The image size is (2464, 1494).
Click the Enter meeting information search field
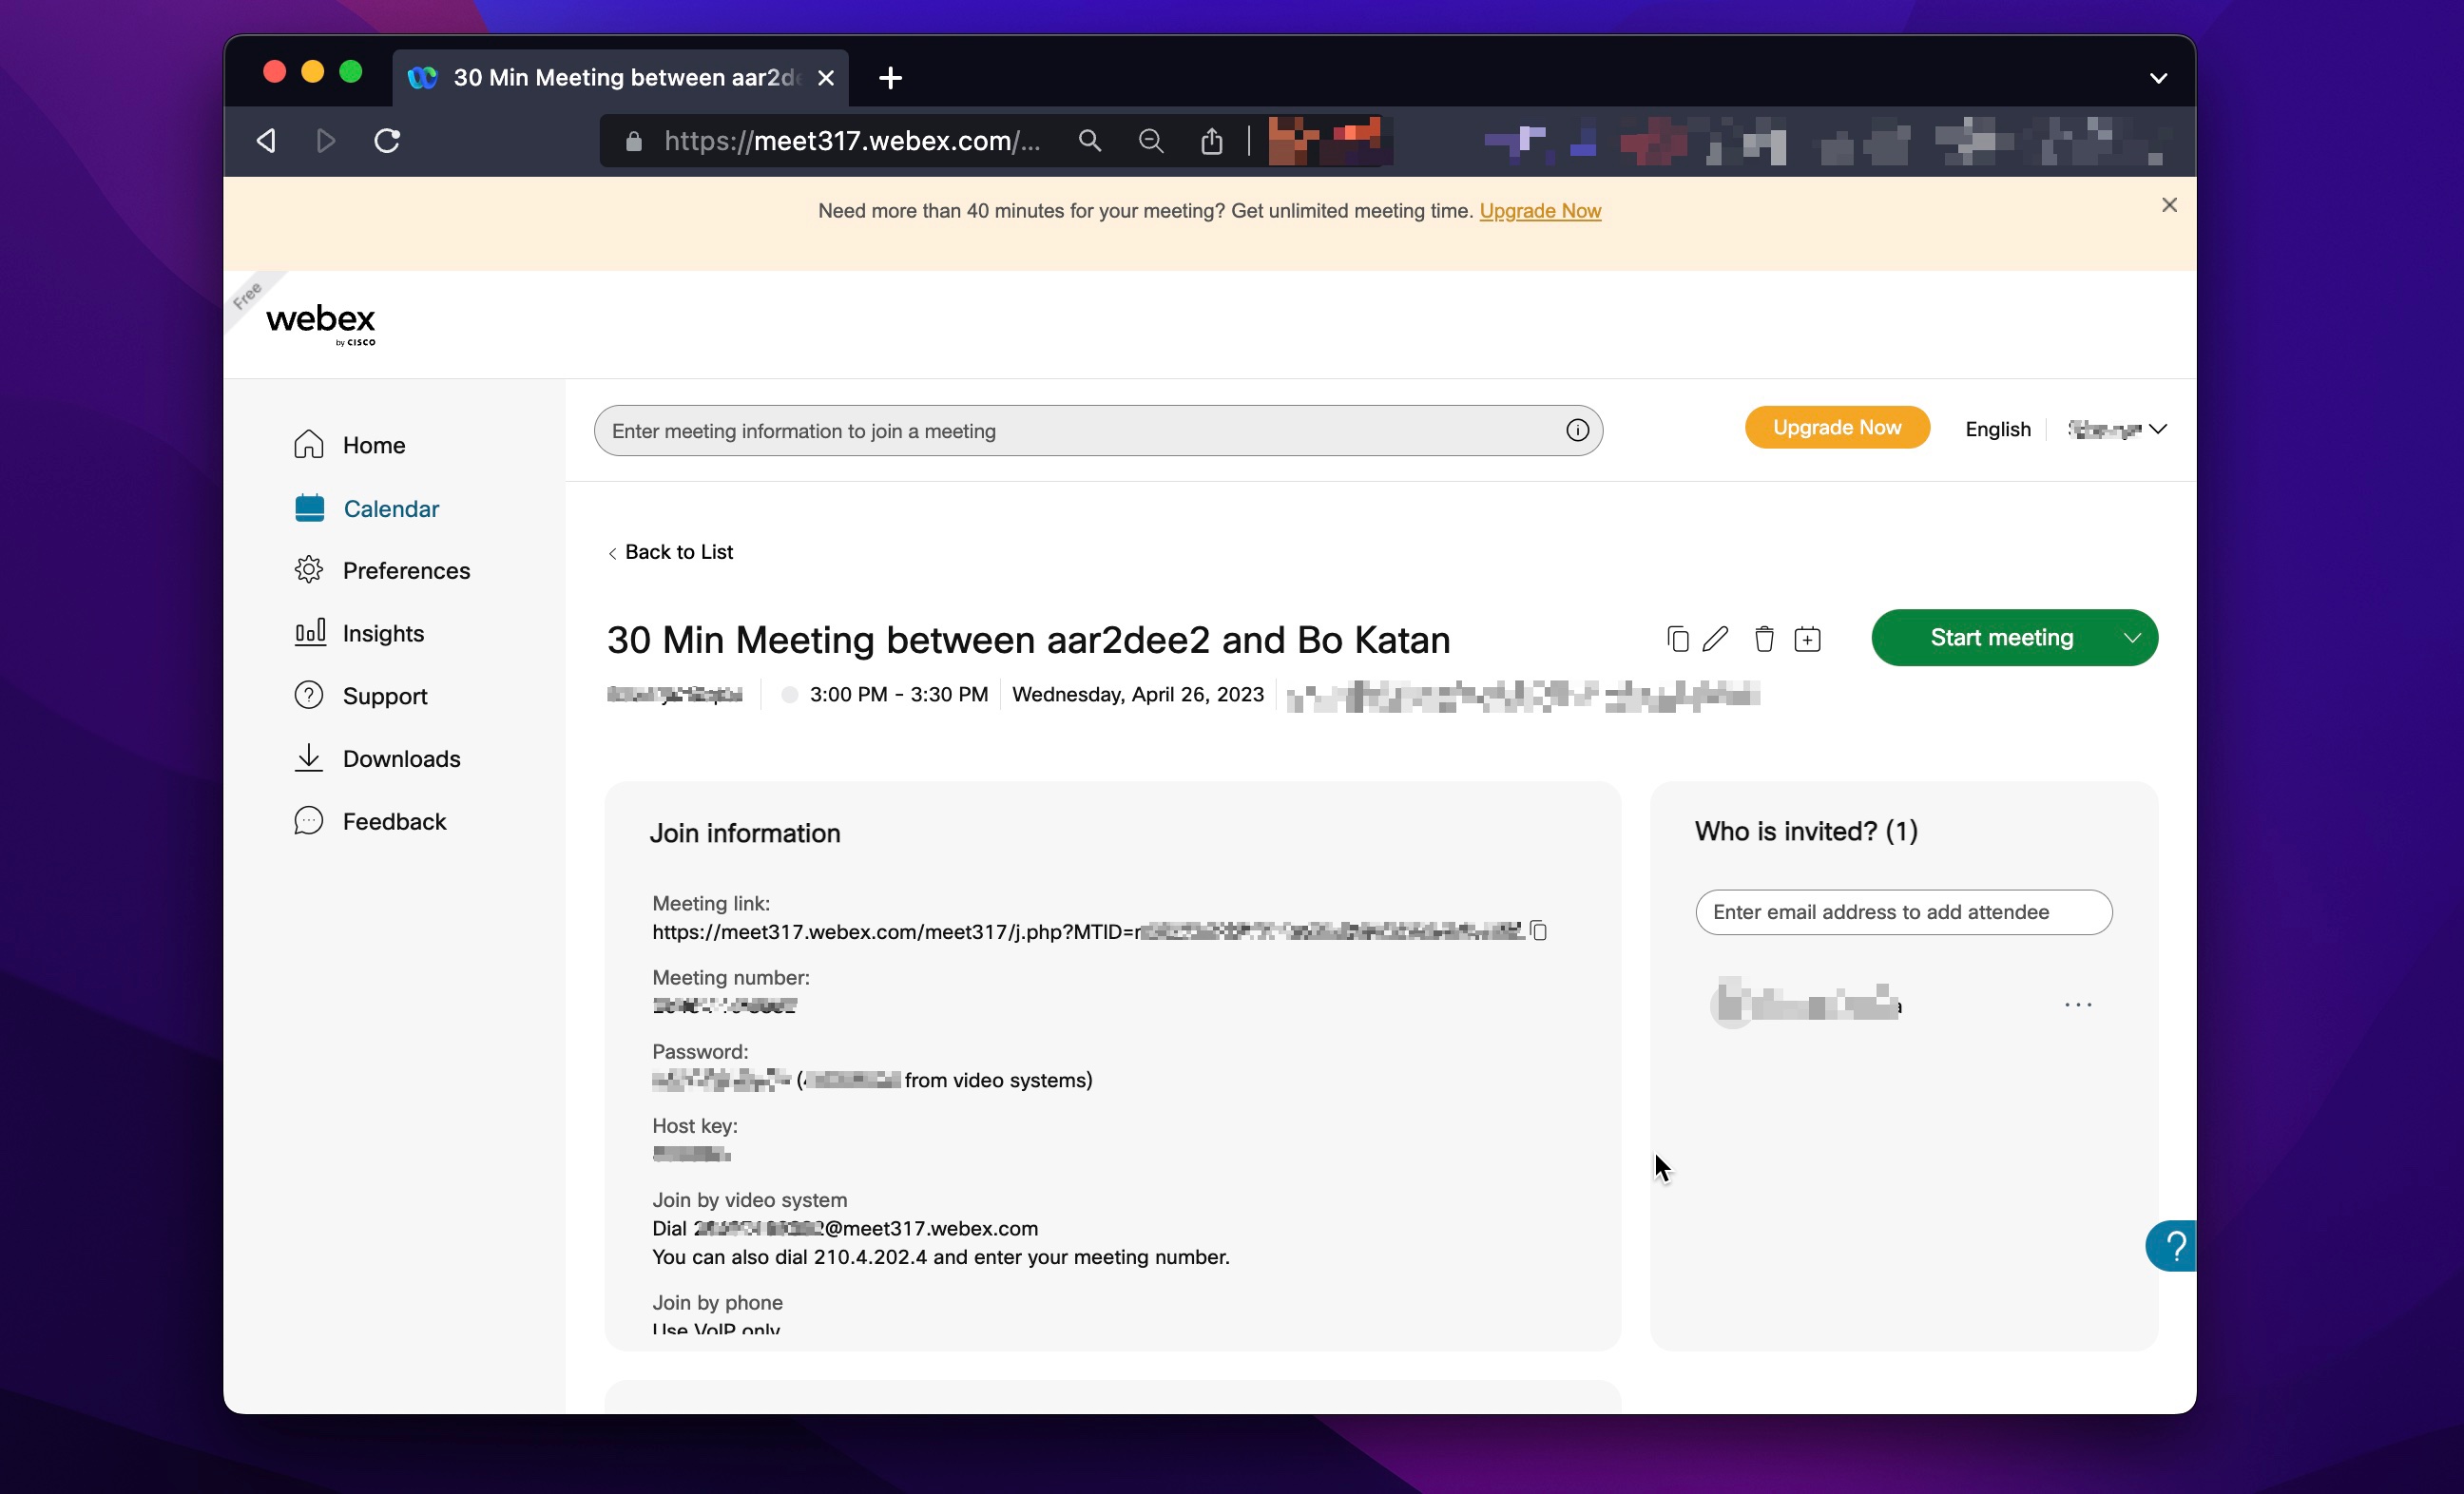[x=1098, y=430]
